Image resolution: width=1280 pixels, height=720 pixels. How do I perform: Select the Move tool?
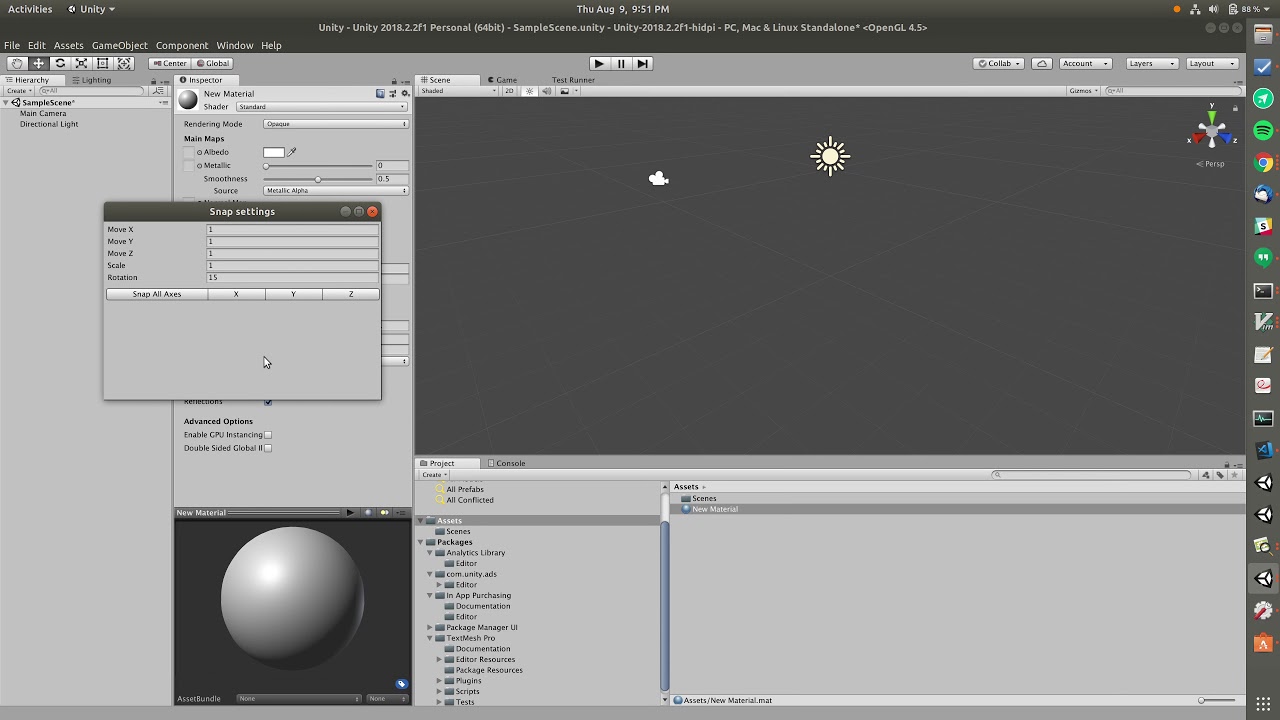pos(39,63)
